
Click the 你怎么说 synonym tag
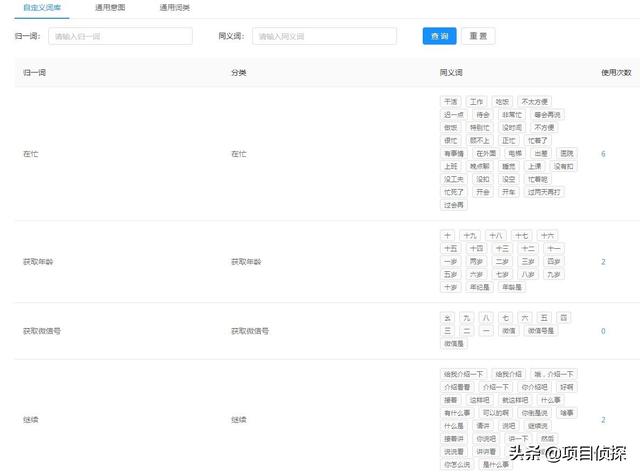click(x=457, y=464)
